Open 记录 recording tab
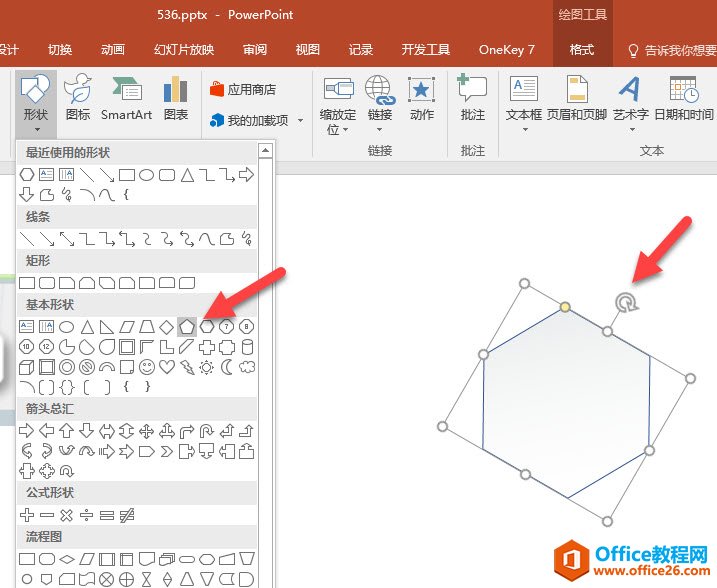The height and width of the screenshot is (588, 717). (x=361, y=49)
